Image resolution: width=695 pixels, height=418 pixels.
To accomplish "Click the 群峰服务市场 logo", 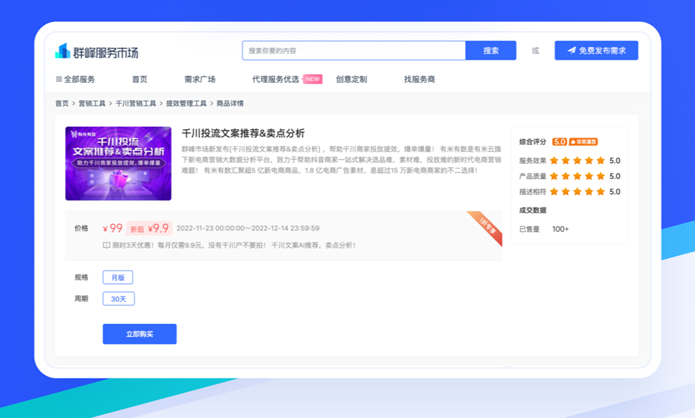I will (x=97, y=51).
